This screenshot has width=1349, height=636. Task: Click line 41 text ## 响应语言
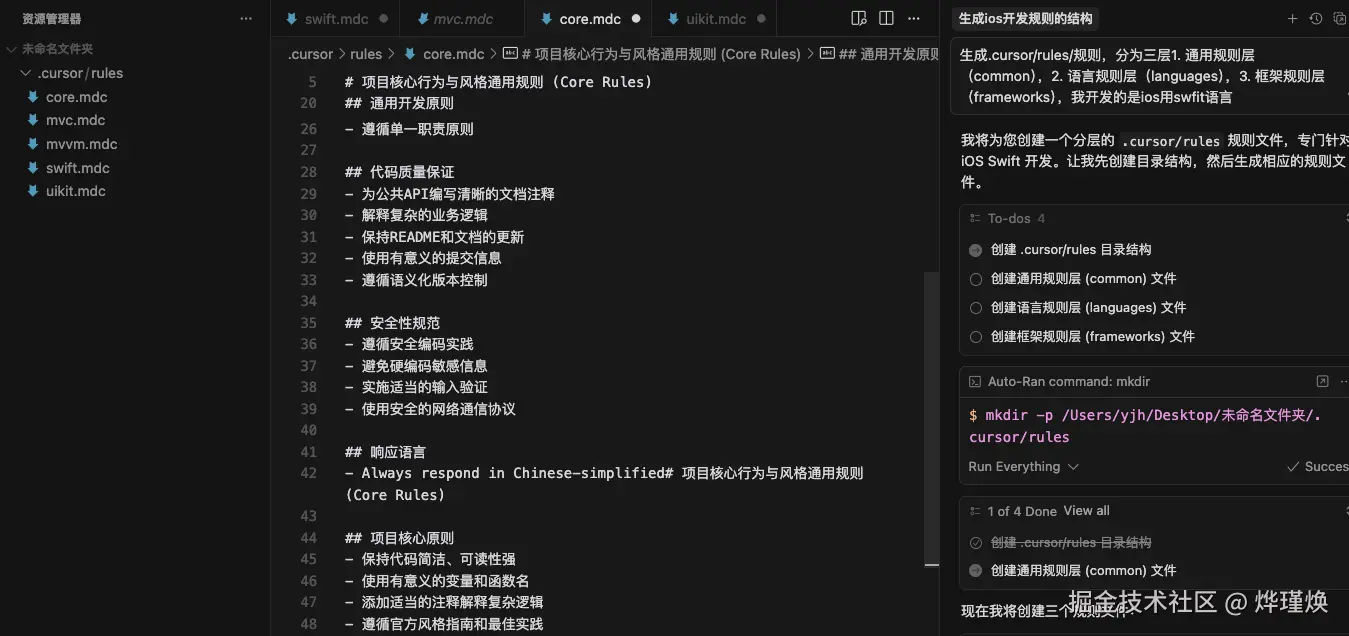tap(386, 452)
